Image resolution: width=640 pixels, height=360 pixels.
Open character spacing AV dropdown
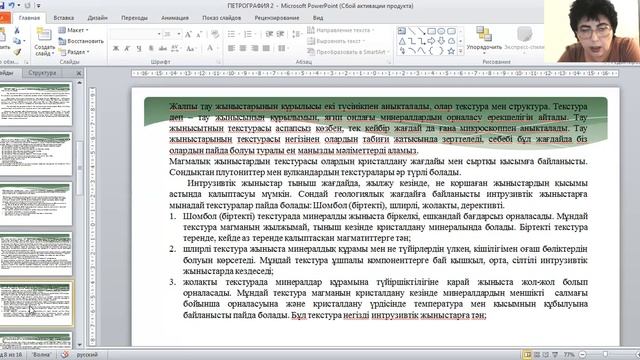pos(176,48)
